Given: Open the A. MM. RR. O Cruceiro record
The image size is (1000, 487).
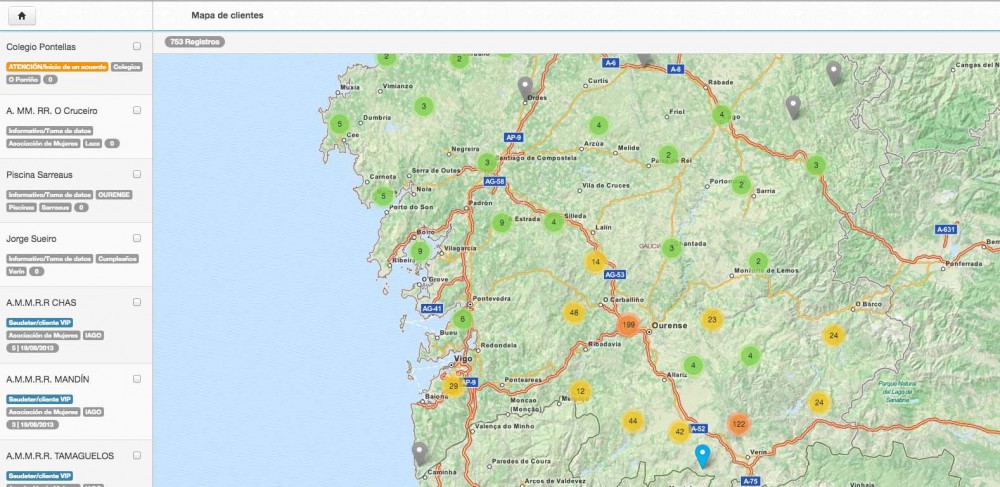Looking at the screenshot, I should pos(46,111).
